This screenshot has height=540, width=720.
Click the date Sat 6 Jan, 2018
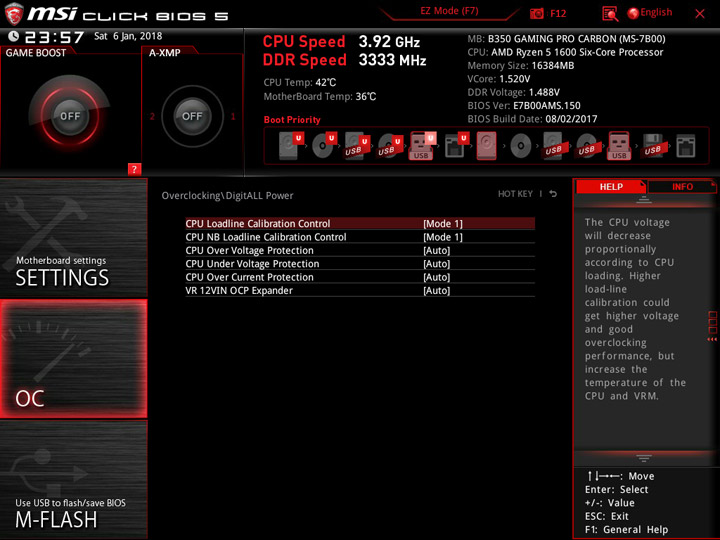pos(128,36)
